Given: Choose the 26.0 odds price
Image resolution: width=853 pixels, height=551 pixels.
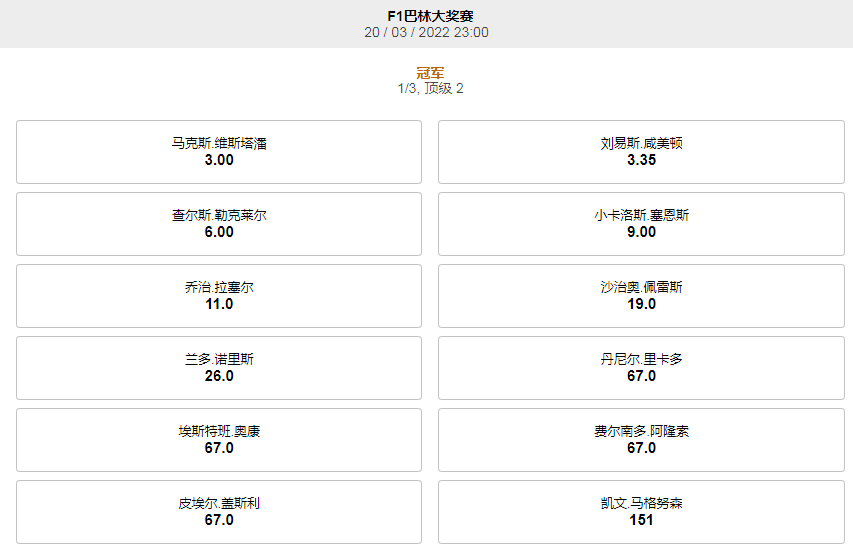Looking at the screenshot, I should click(219, 376).
